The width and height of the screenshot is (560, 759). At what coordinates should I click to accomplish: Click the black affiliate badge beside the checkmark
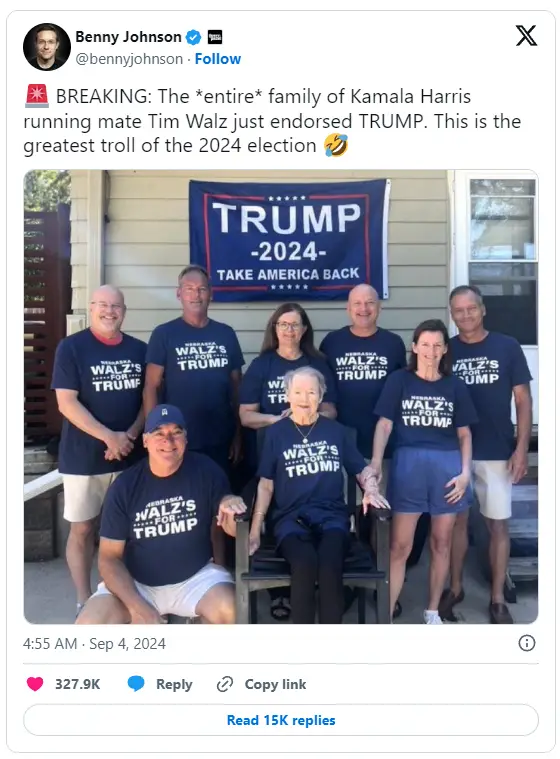(215, 37)
